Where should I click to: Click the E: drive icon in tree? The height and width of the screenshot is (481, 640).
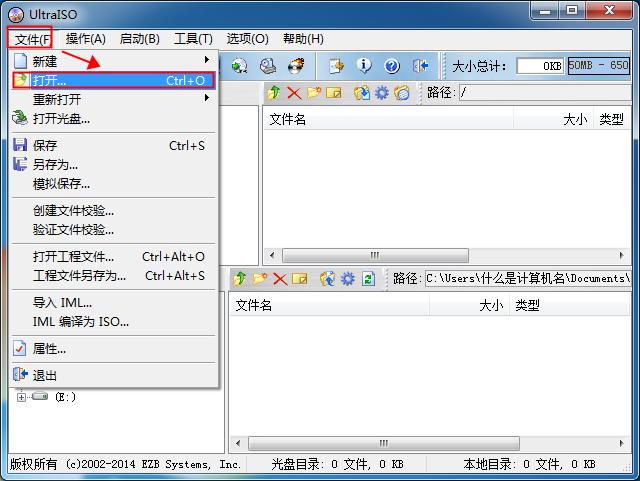pyautogui.click(x=40, y=396)
